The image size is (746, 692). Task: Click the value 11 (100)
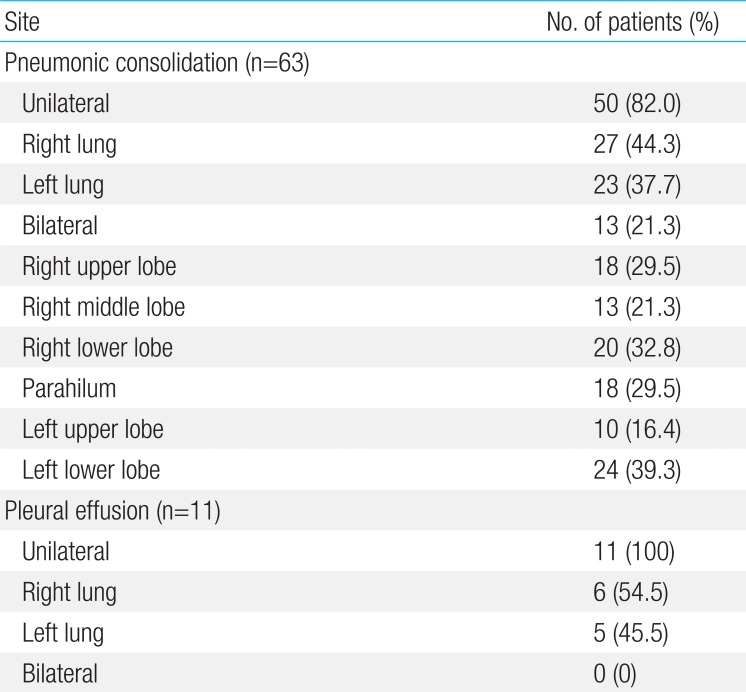(634, 552)
